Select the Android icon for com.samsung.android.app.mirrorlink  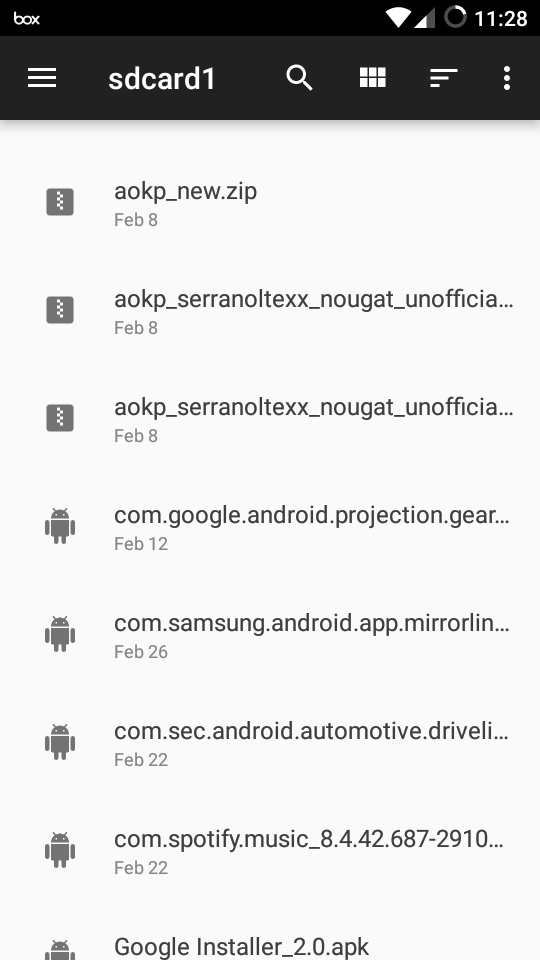pos(60,634)
